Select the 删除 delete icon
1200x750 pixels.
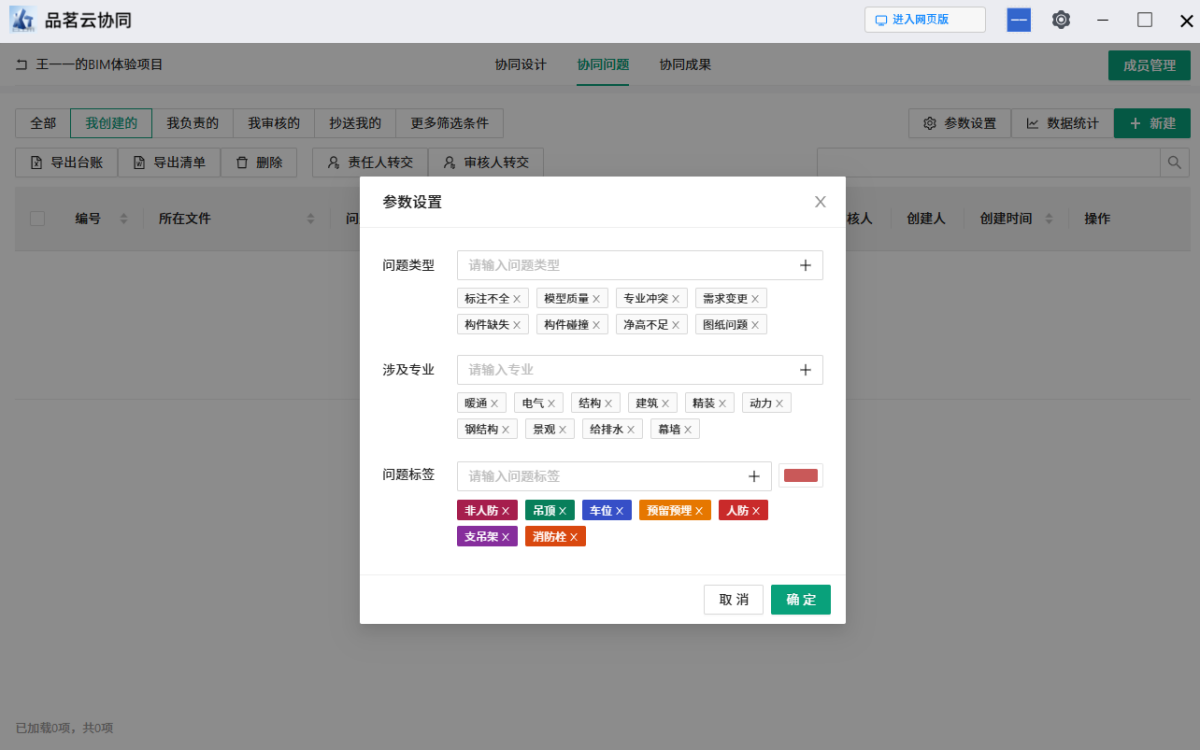coord(238,162)
